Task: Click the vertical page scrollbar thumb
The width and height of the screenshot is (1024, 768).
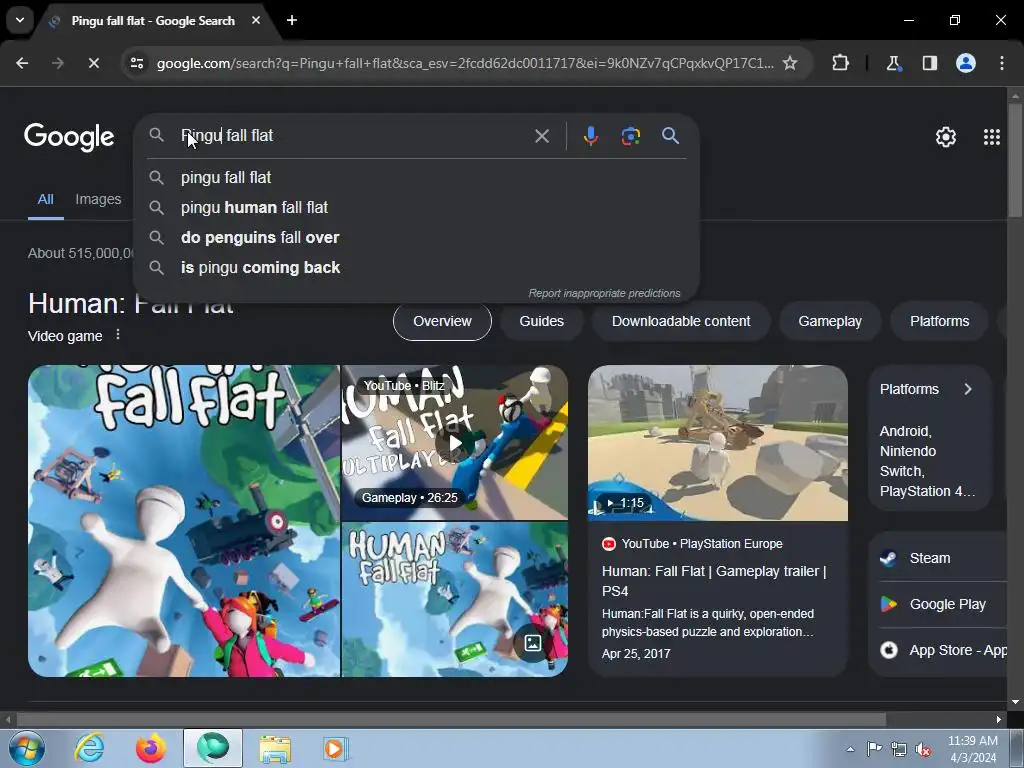Action: coord(1015,160)
